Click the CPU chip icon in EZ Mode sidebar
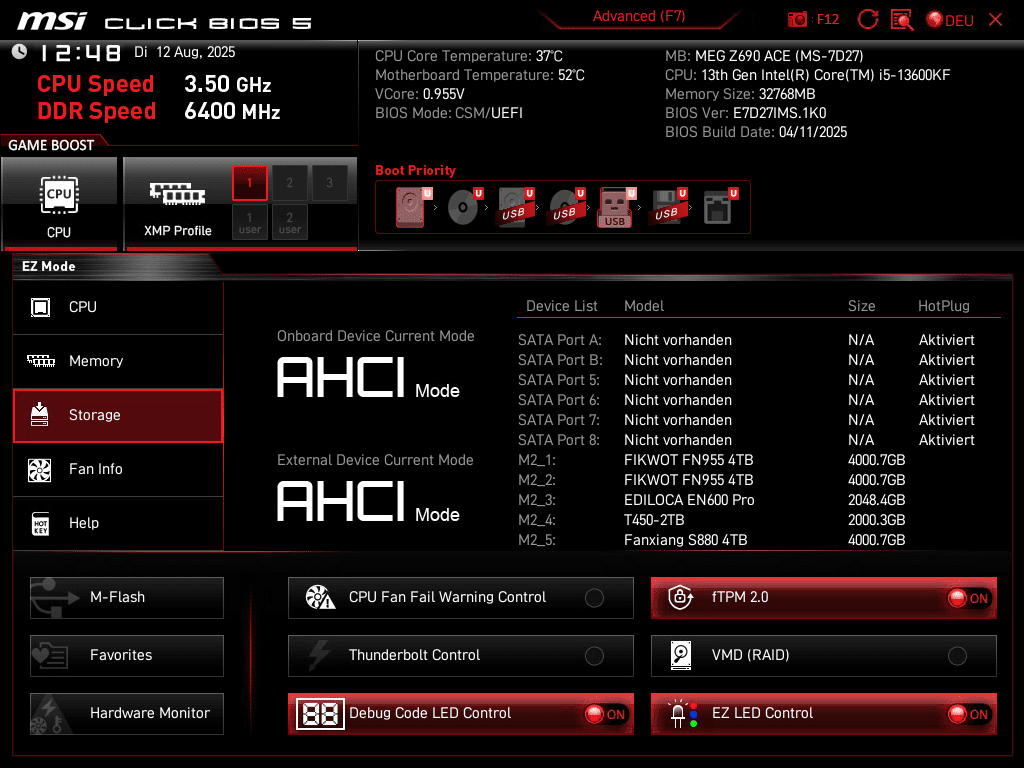 click(x=40, y=307)
